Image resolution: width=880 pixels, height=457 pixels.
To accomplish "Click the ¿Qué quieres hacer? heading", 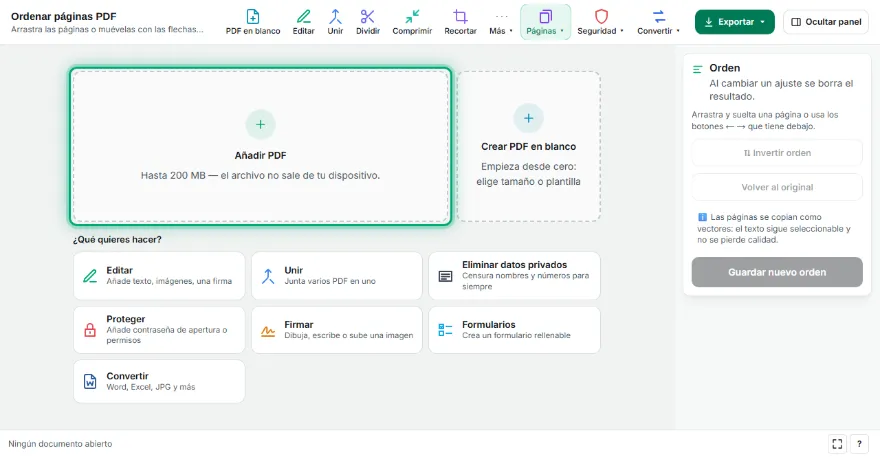I will pos(117,240).
